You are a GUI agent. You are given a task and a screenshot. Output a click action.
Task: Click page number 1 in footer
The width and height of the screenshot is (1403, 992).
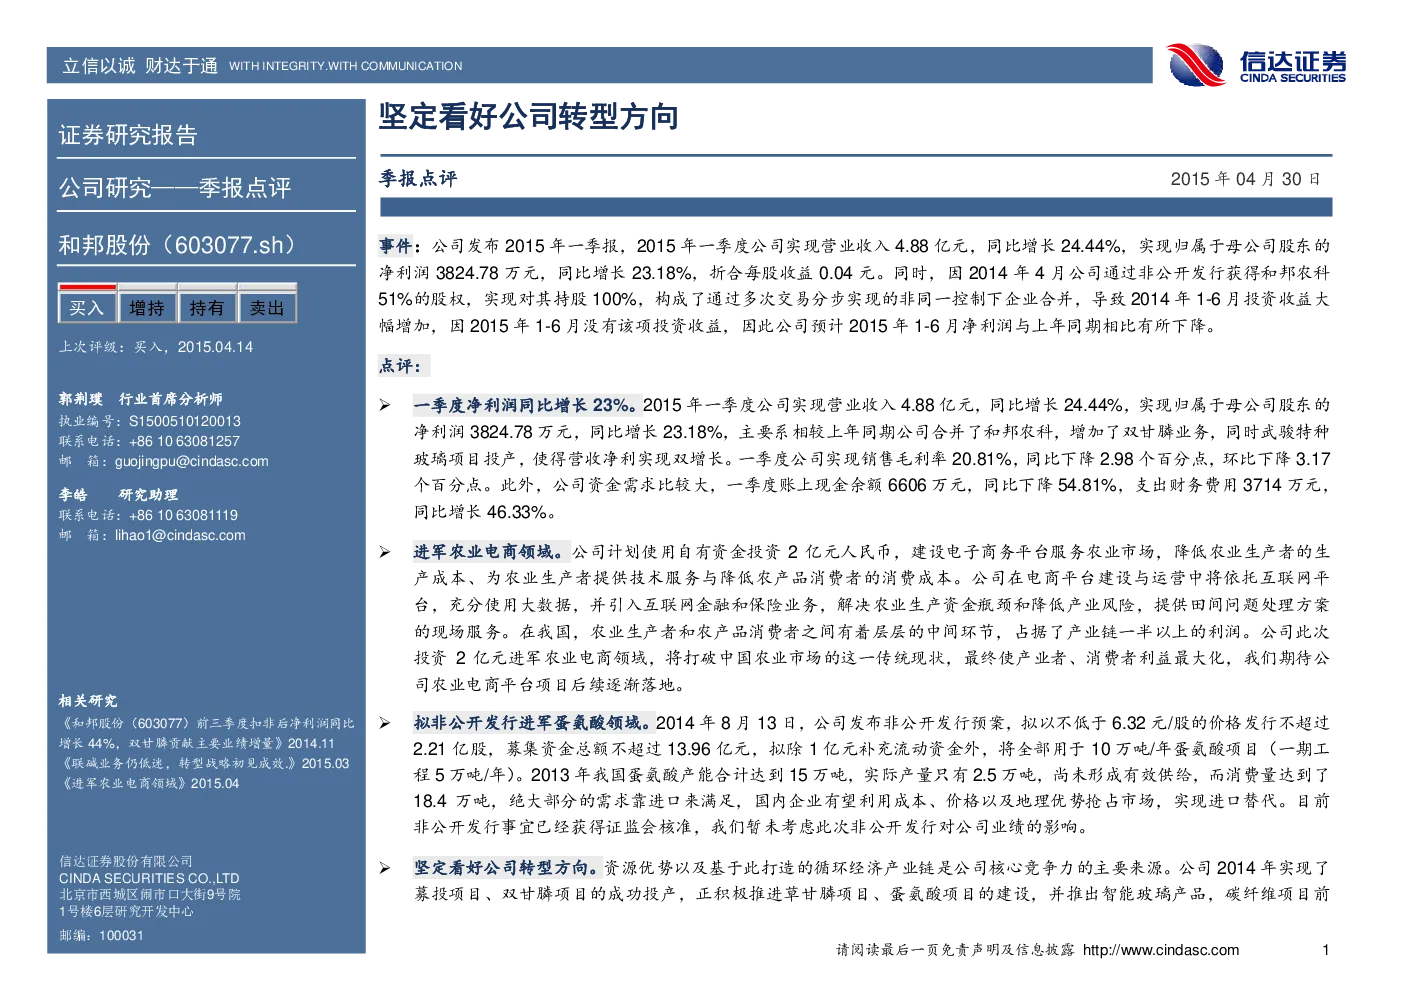(x=1326, y=950)
